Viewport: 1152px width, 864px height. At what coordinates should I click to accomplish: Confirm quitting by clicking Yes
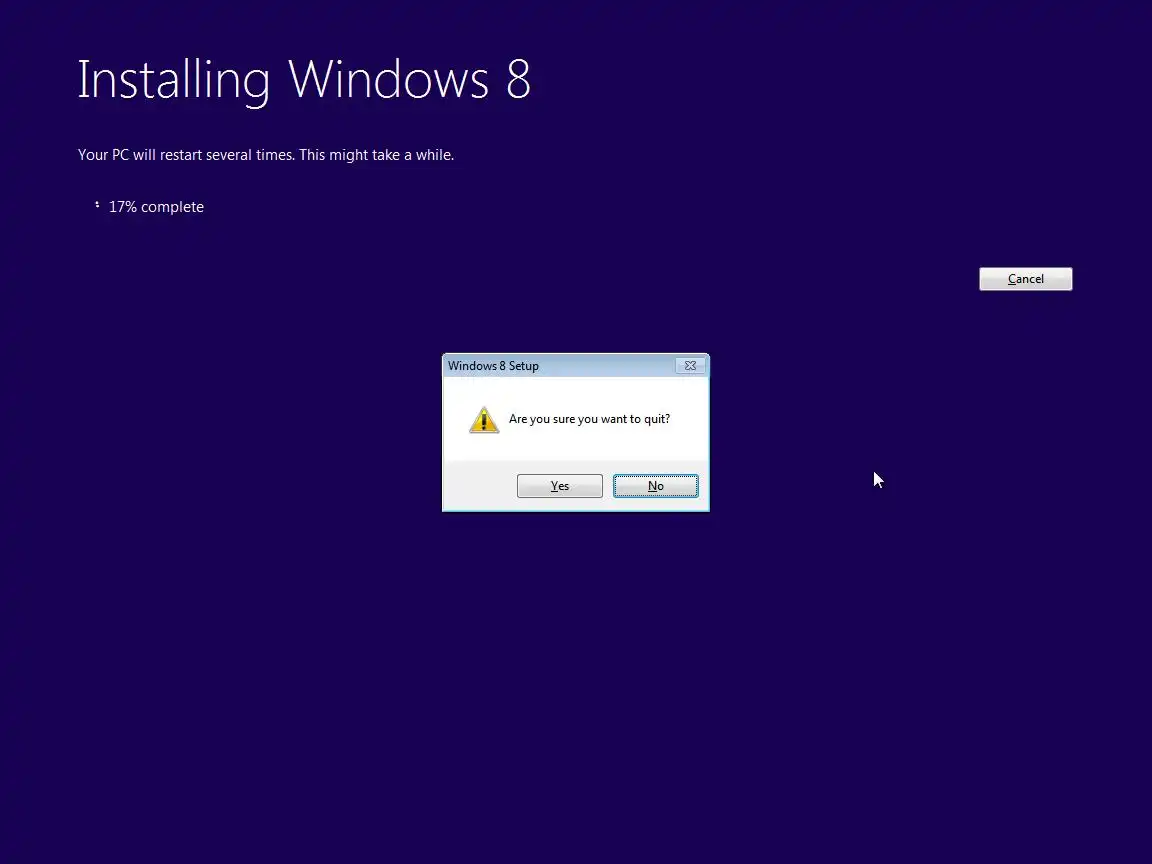[x=559, y=486]
